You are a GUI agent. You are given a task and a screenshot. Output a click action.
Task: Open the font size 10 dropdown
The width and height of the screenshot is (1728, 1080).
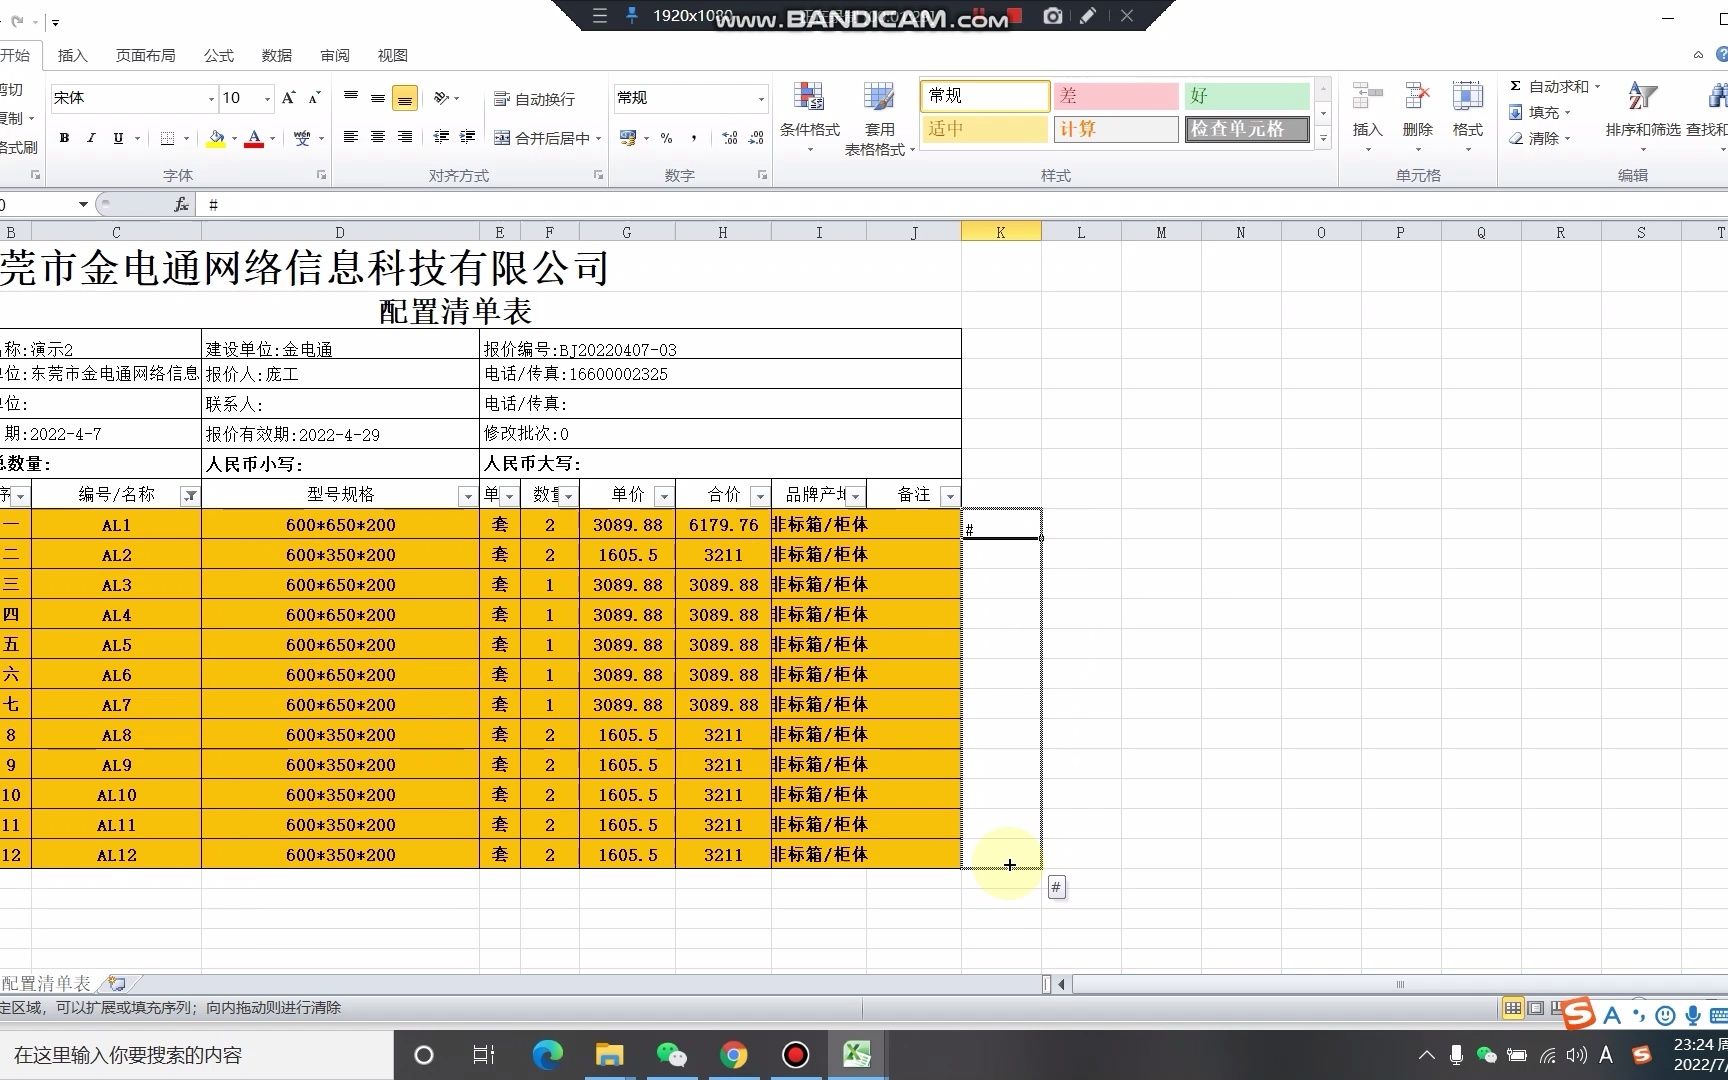click(267, 98)
